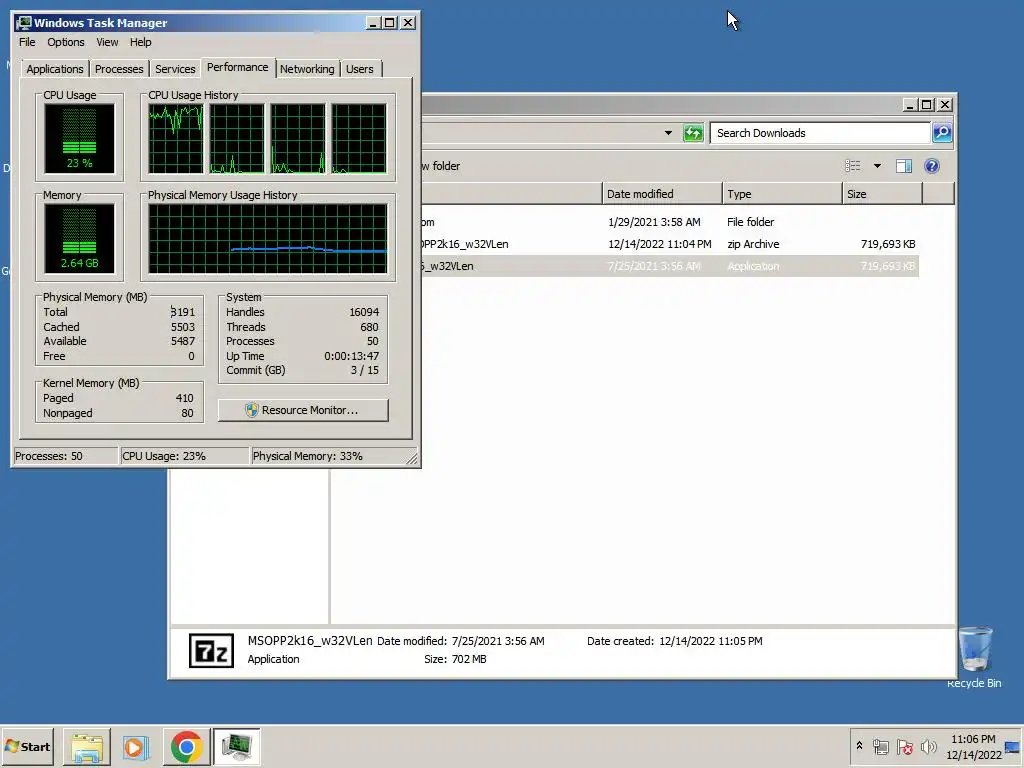Screen dimensions: 1024x768
Task: Click the 7z icon in details pane
Action: pos(211,650)
